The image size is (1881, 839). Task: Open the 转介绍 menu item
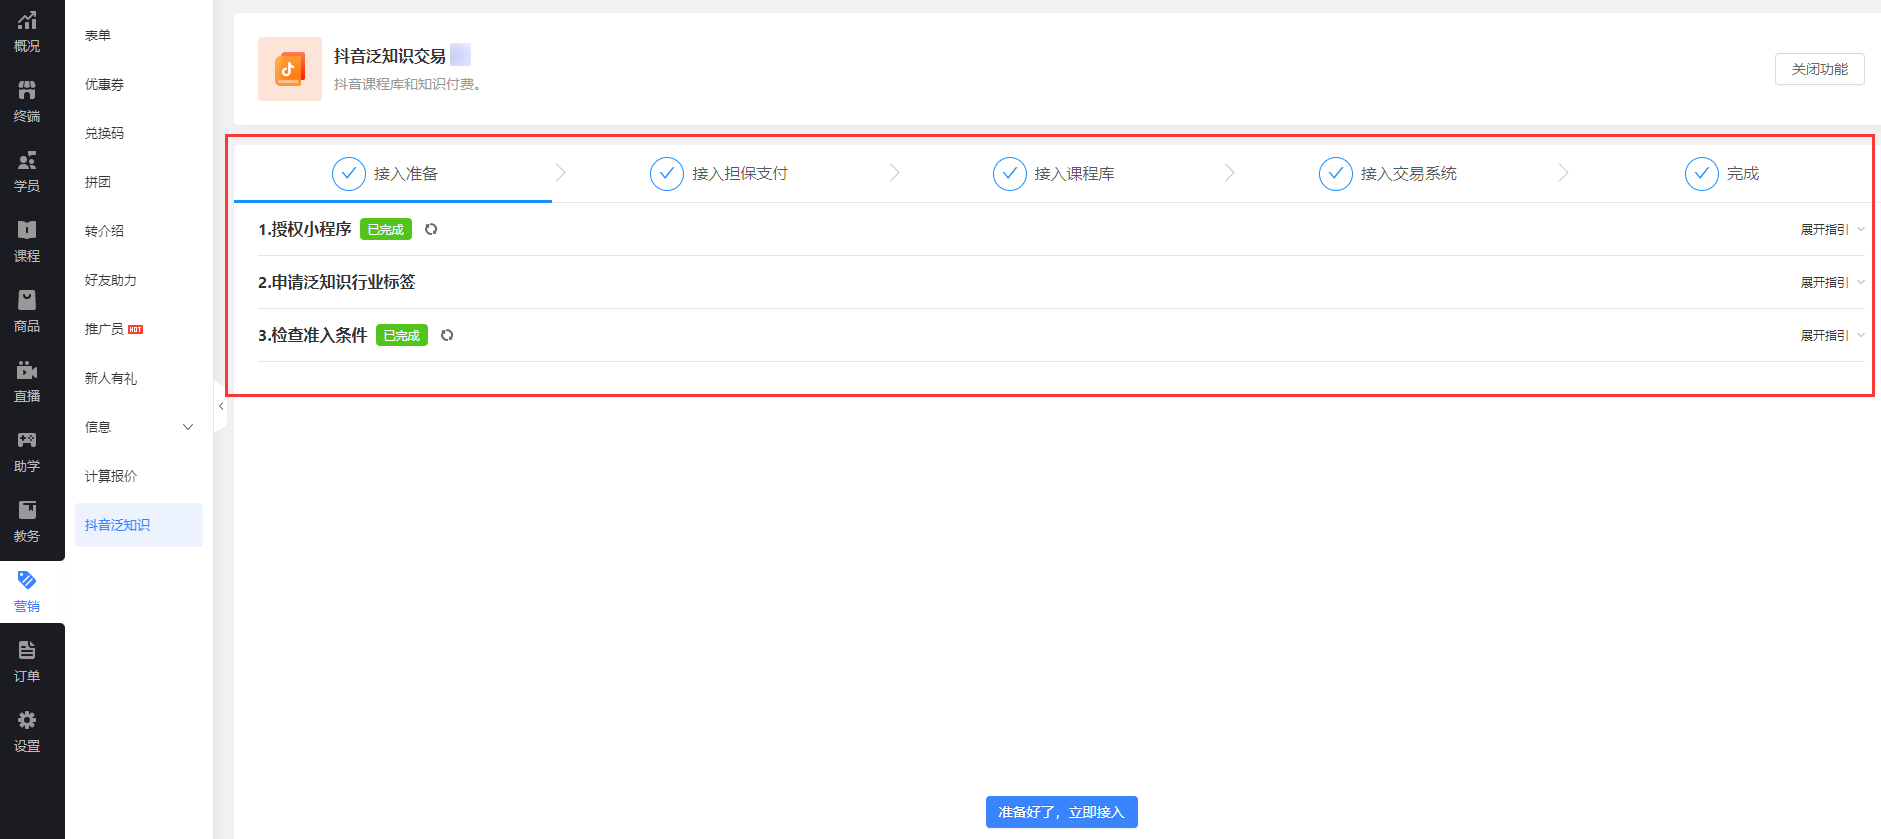pos(104,231)
